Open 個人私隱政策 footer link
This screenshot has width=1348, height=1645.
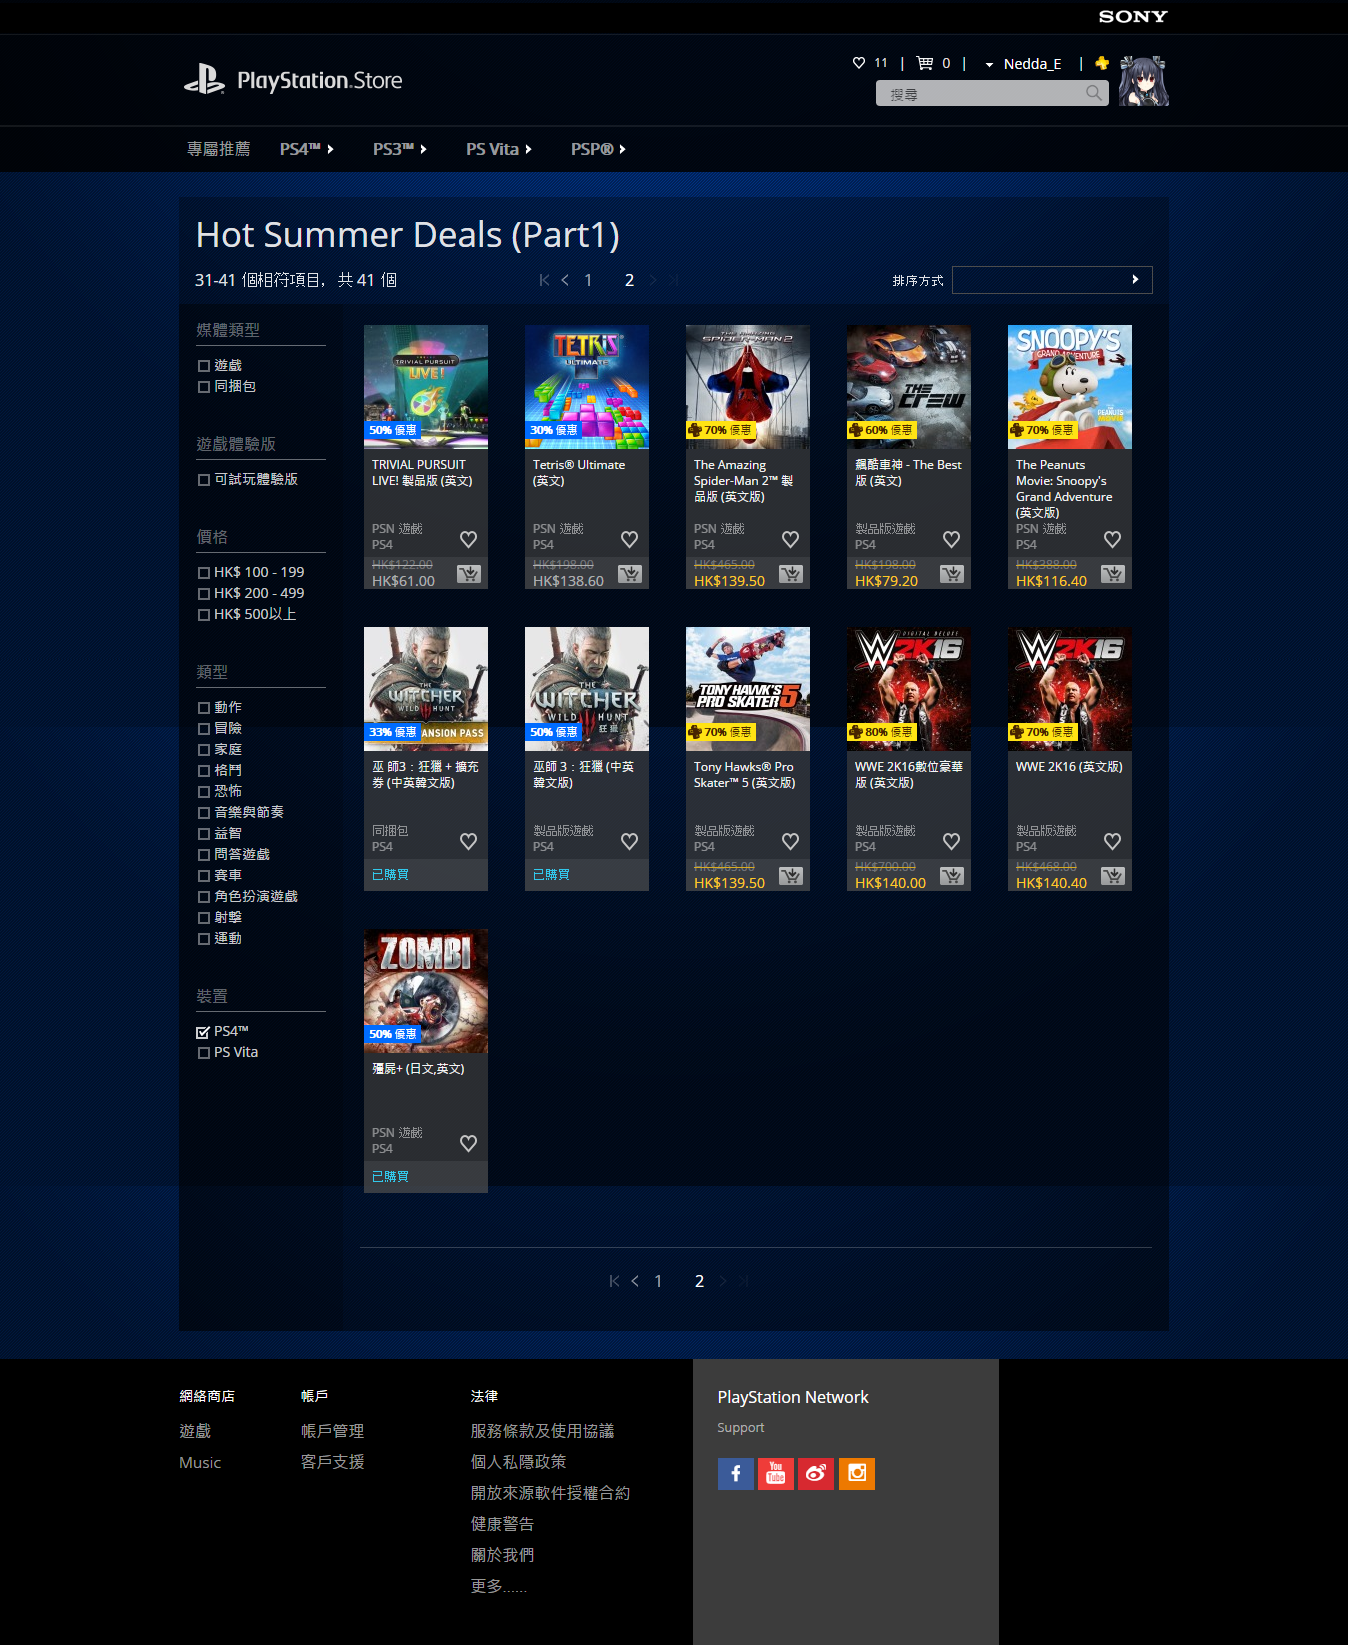[519, 1462]
